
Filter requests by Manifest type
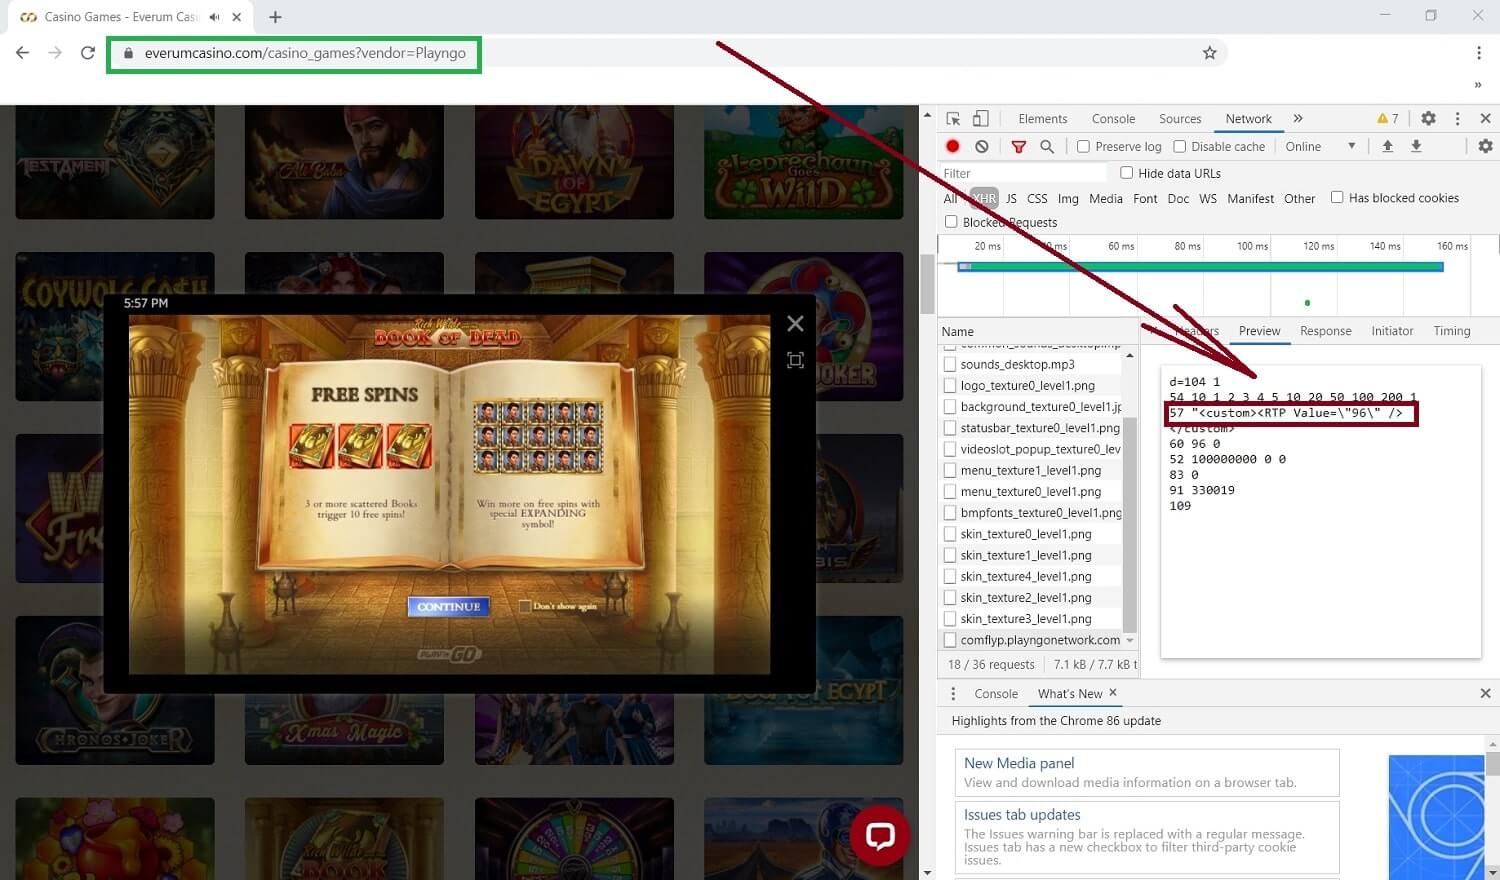1250,199
